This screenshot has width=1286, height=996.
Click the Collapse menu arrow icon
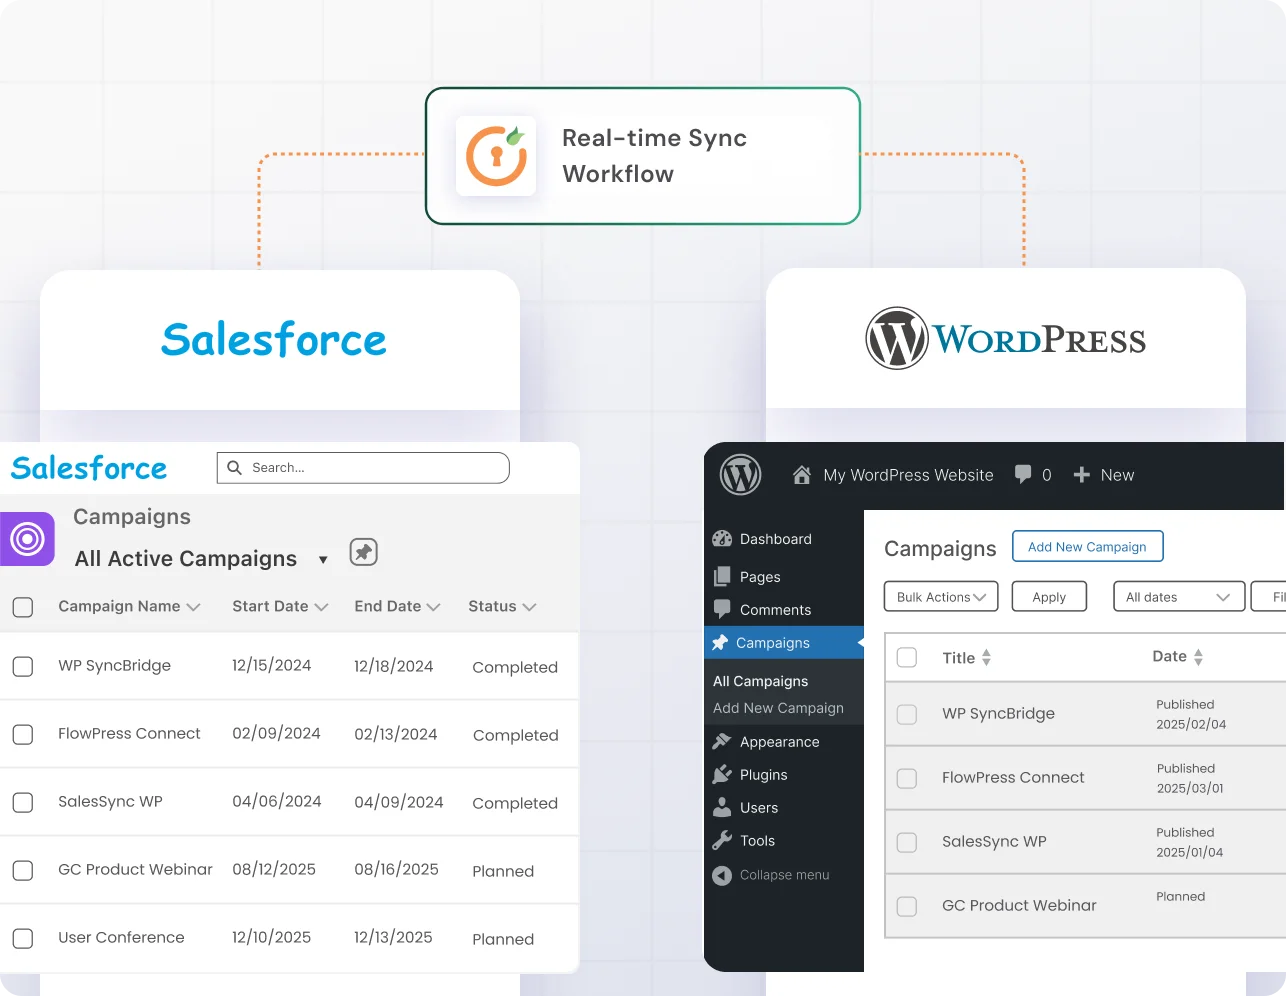(722, 875)
